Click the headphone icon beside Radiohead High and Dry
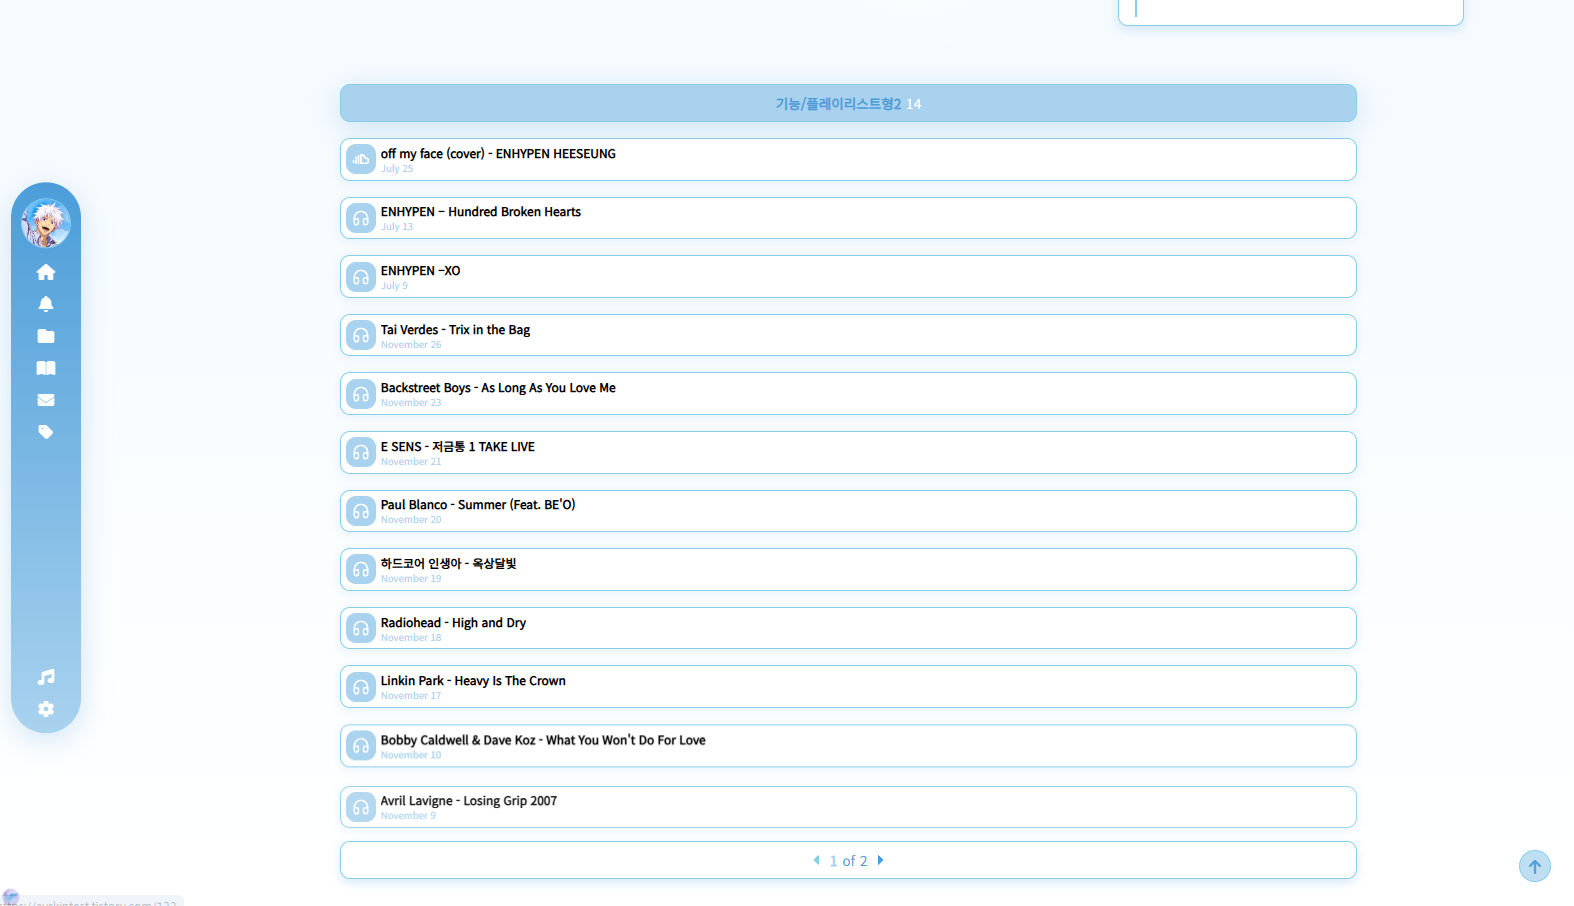Screen dimensions: 1574x906 coord(361,628)
